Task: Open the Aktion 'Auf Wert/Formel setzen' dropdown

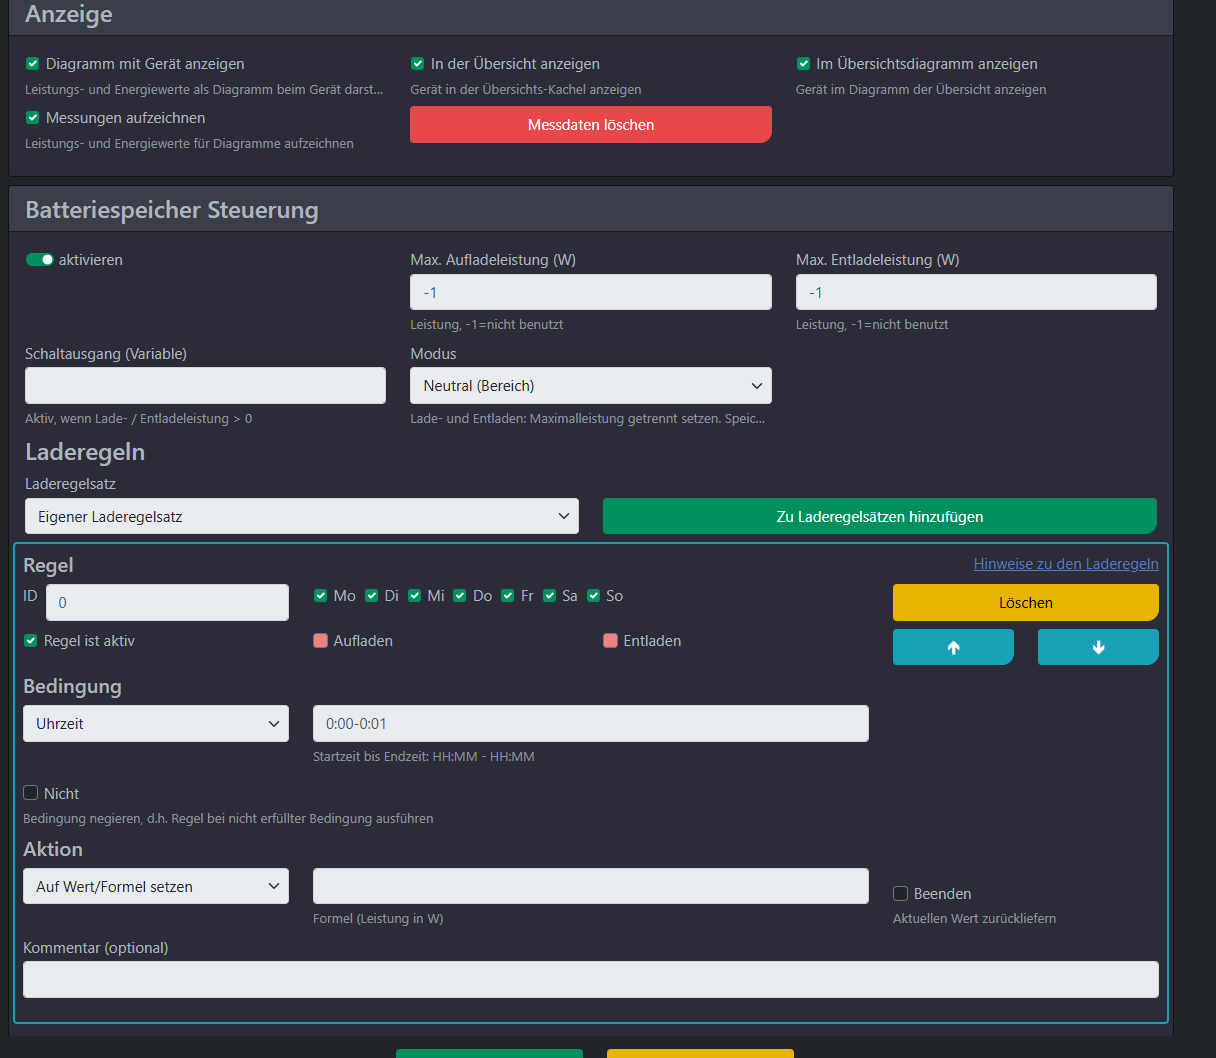Action: point(156,887)
